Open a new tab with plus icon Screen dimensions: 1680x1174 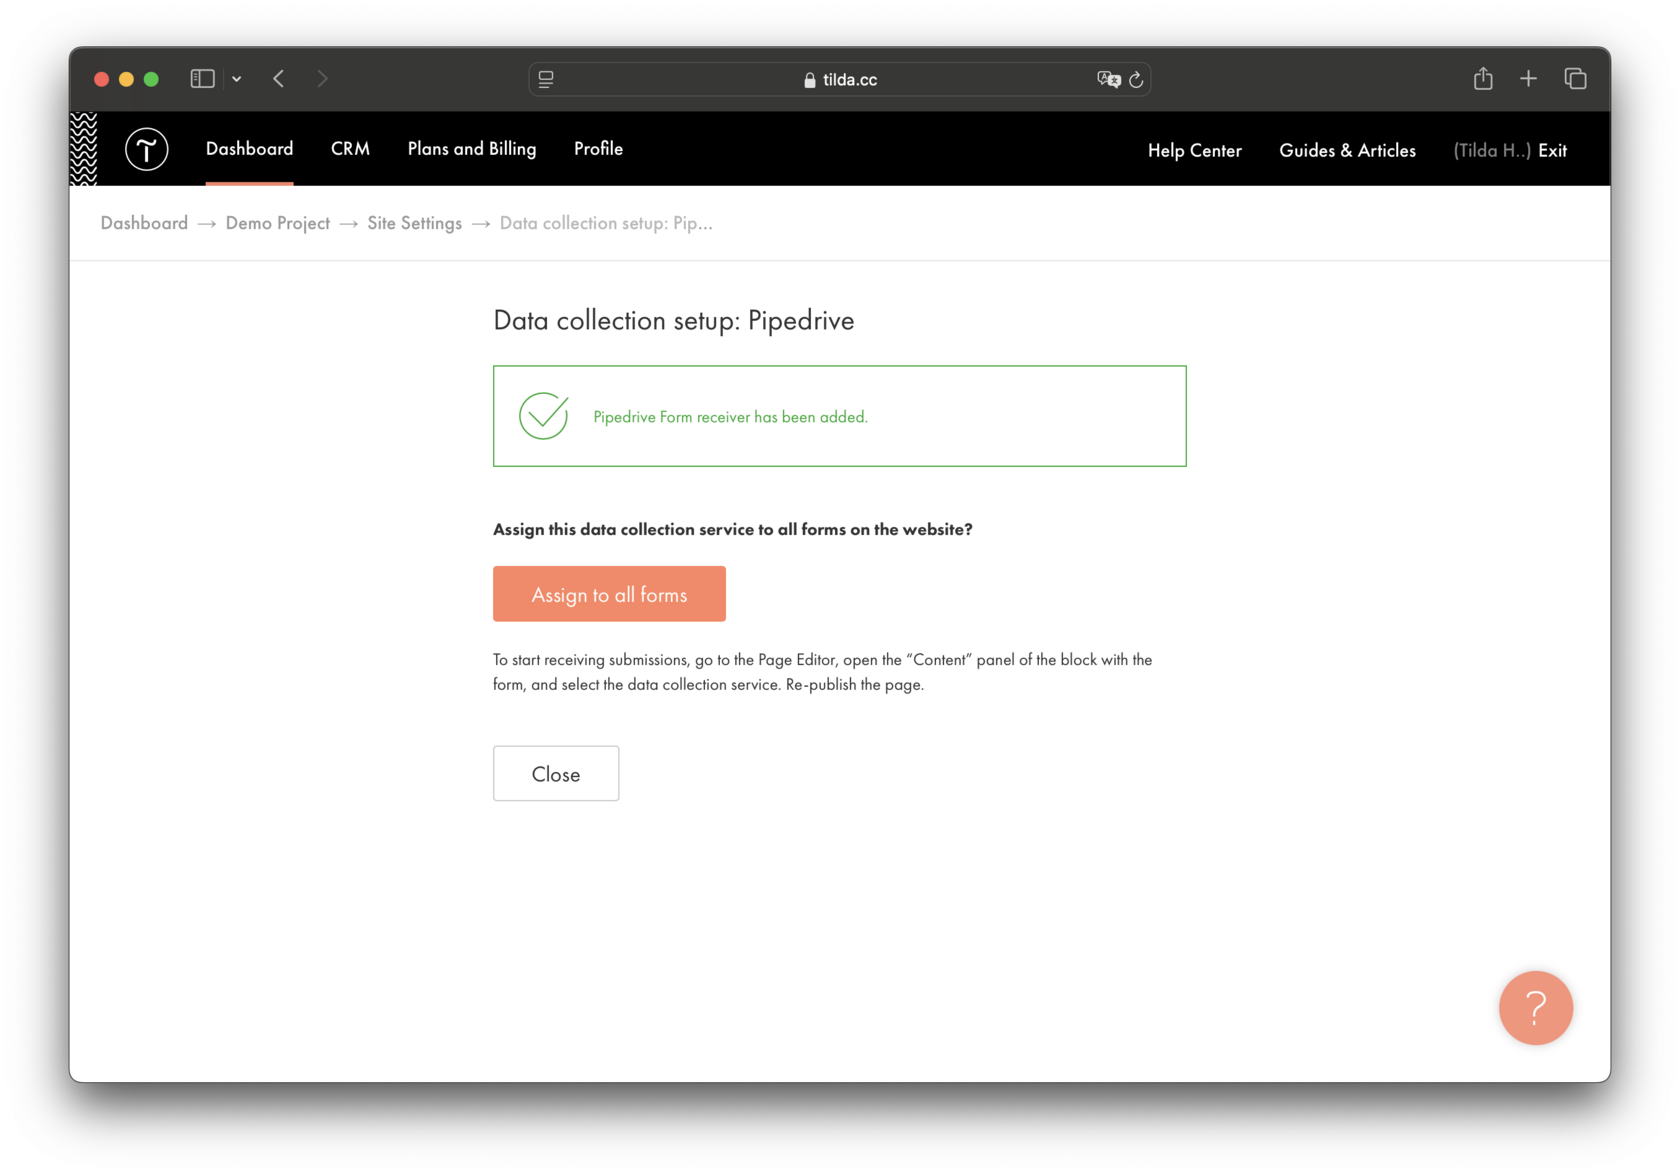click(x=1528, y=78)
